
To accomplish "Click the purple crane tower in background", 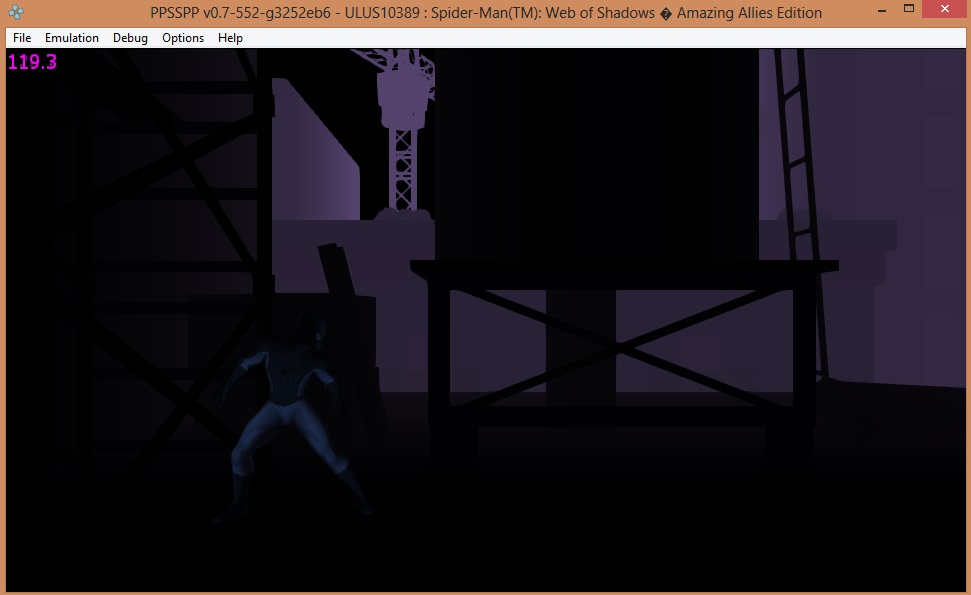I will (404, 130).
